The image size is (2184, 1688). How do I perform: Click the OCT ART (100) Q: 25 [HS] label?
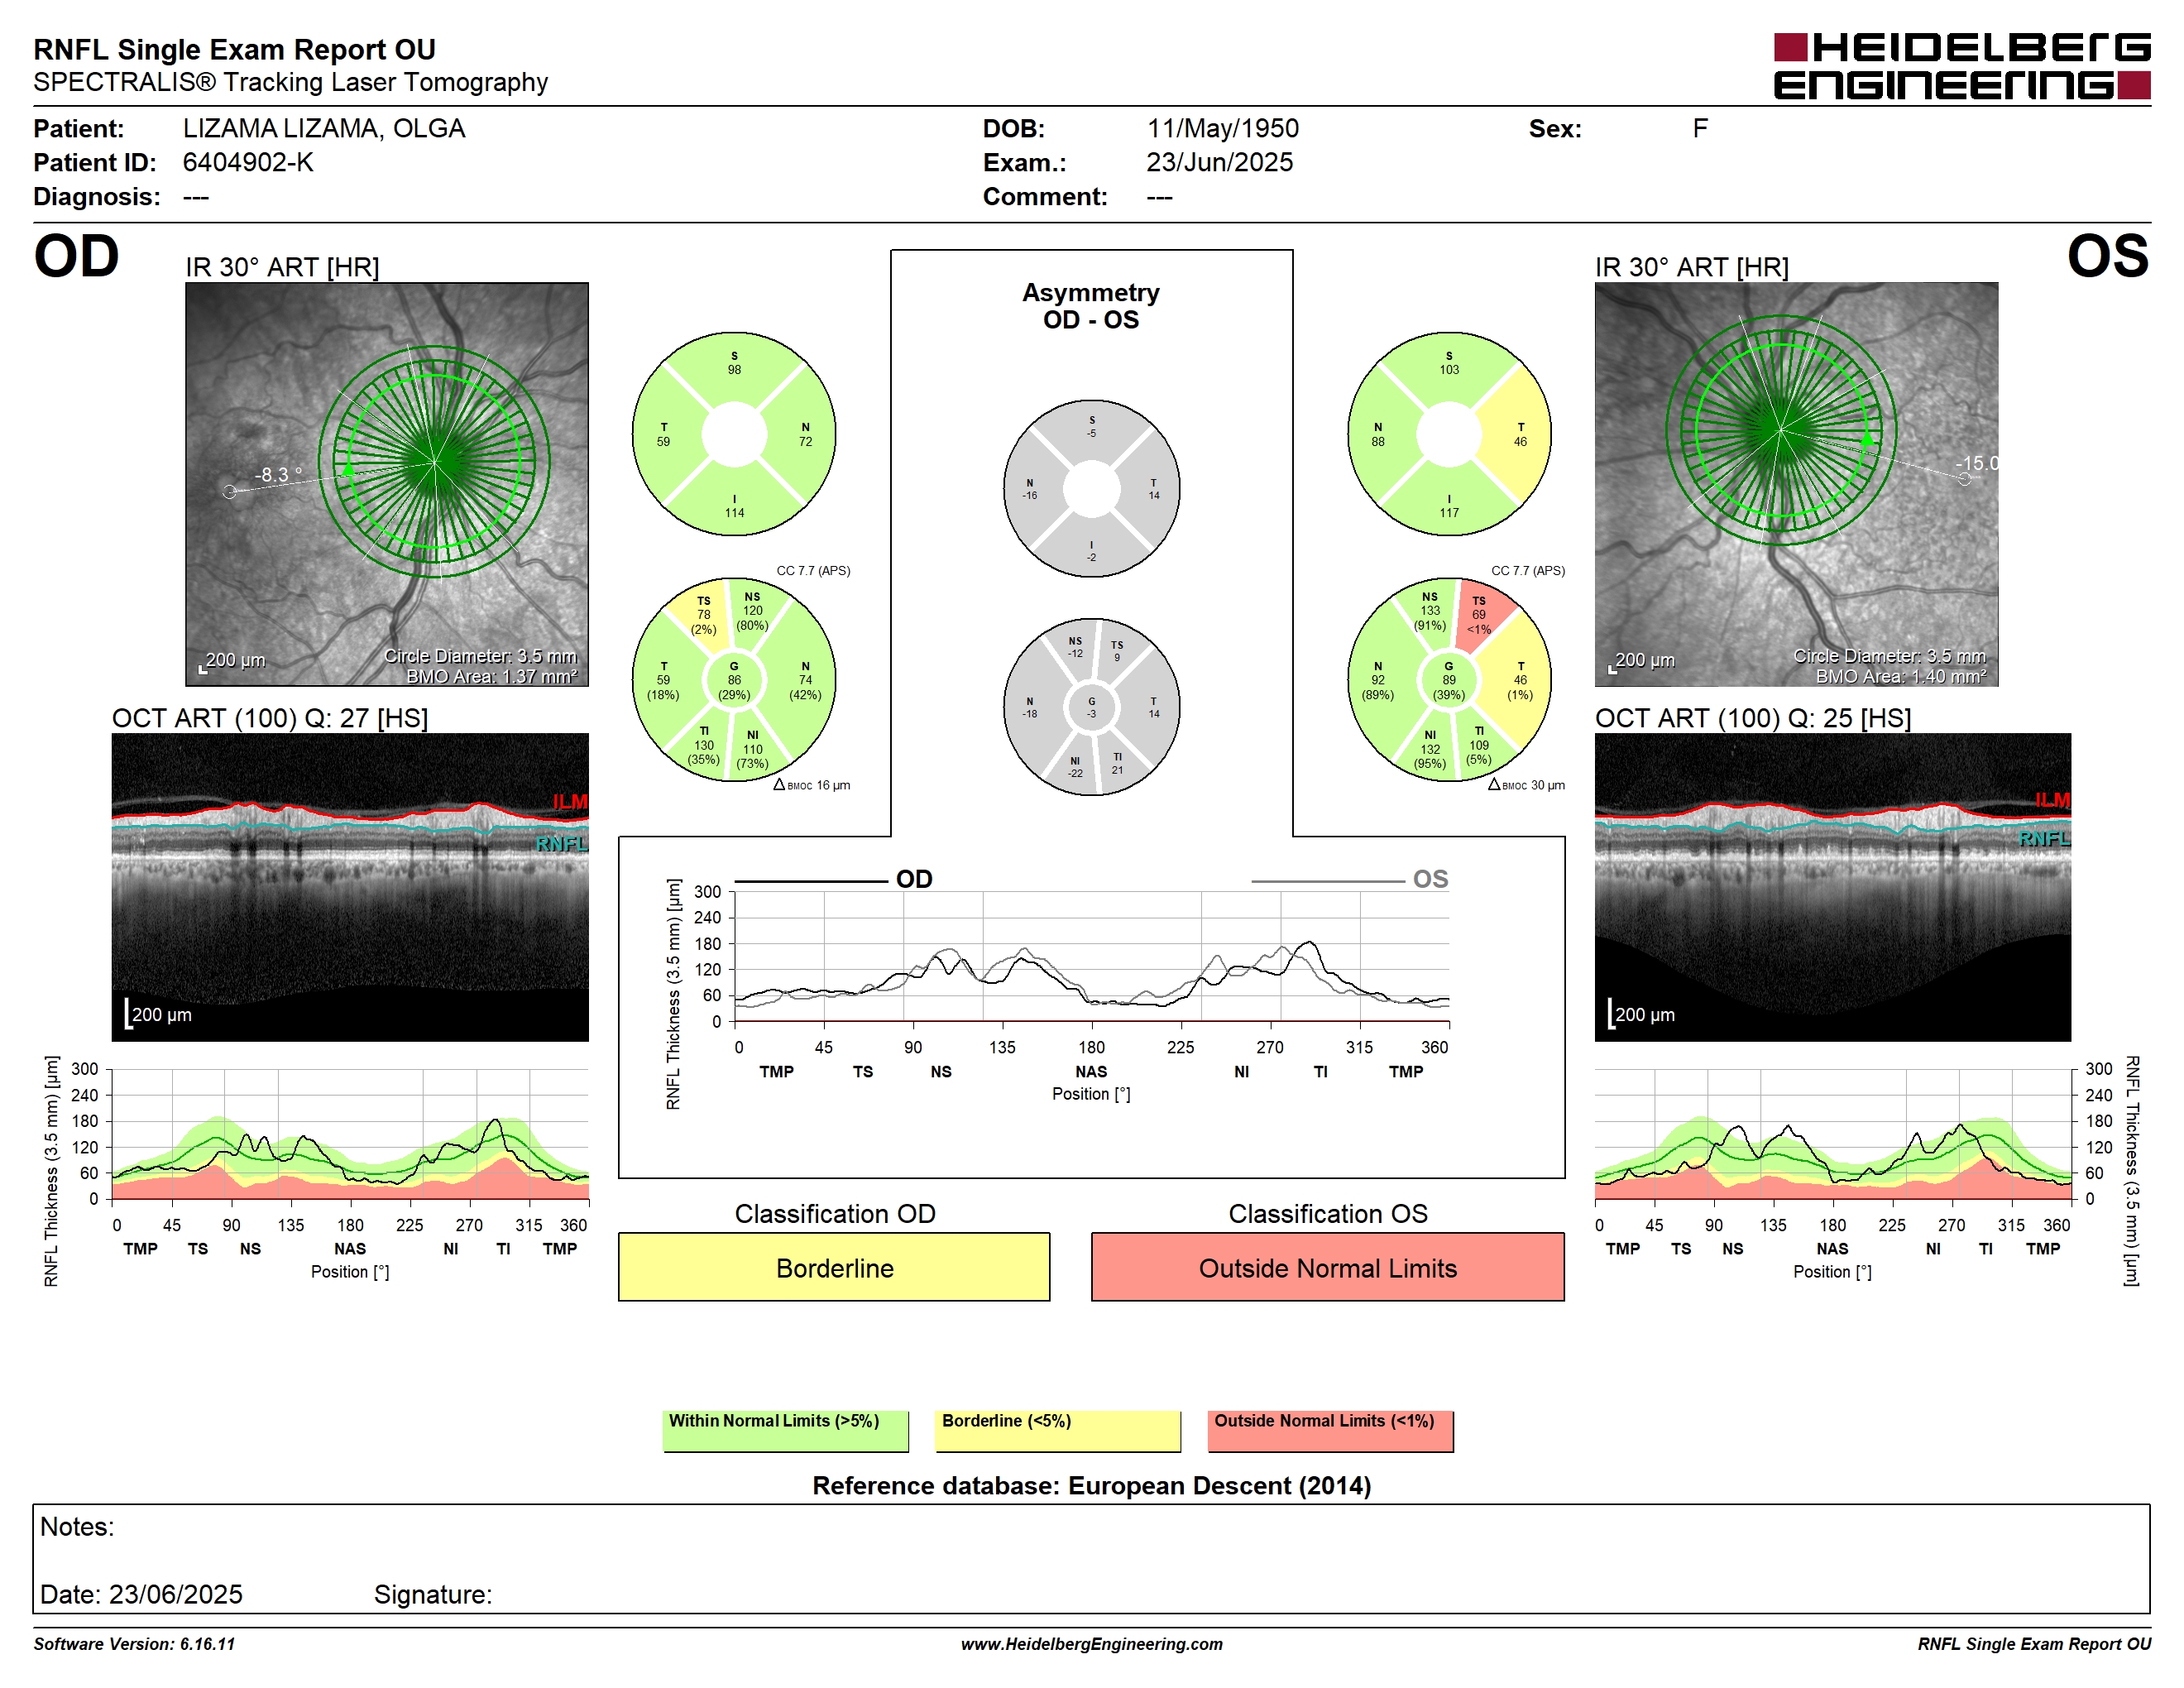(x=1753, y=718)
